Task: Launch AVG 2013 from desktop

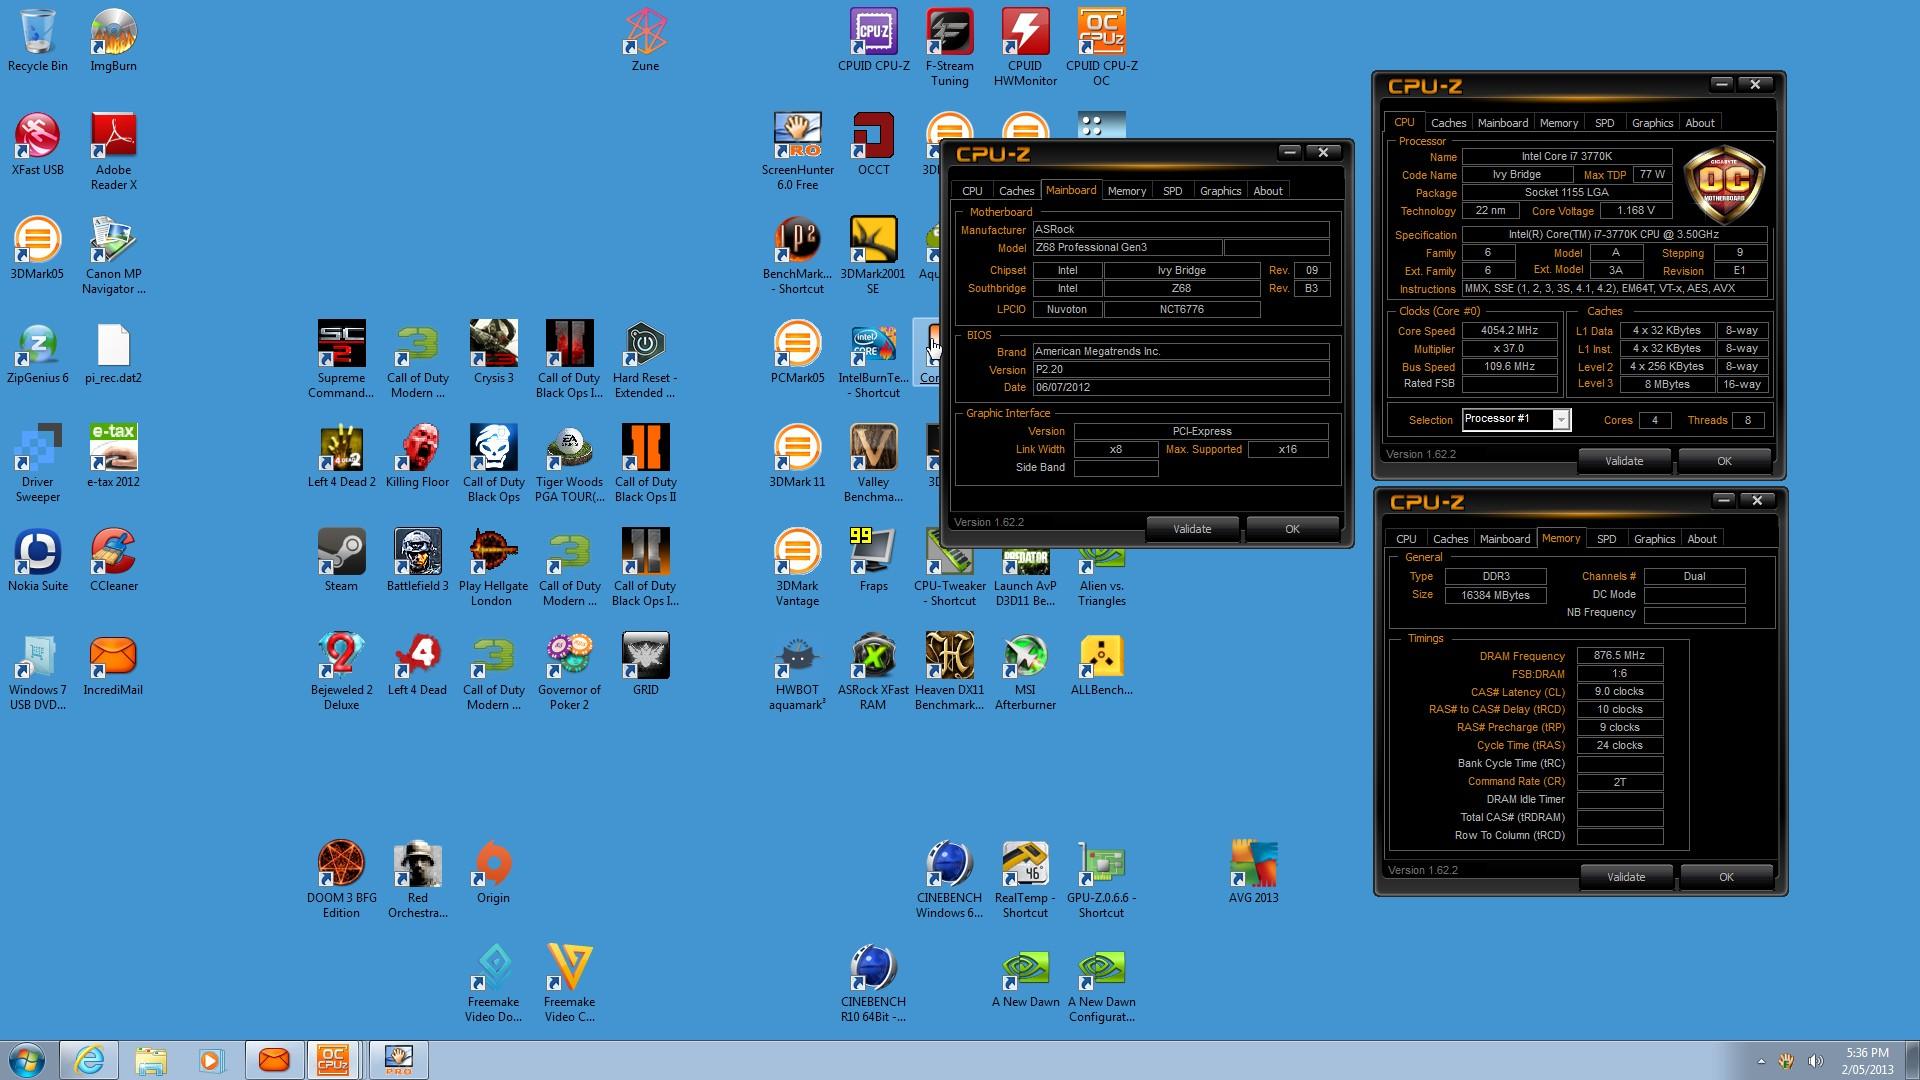Action: pyautogui.click(x=1253, y=872)
